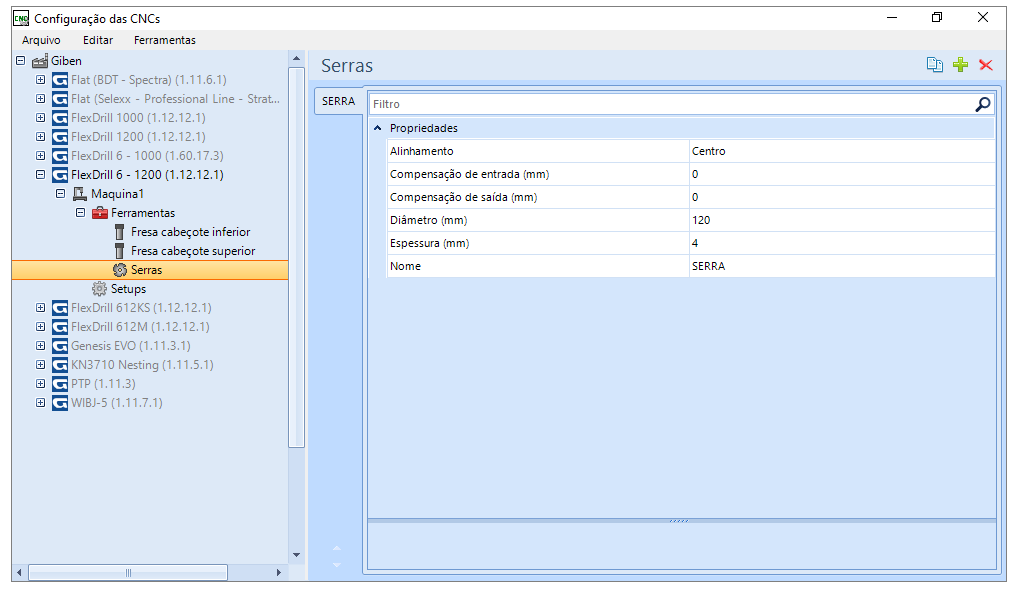Click Compensação de entrada value field
The height and width of the screenshot is (594, 1025).
tap(842, 174)
